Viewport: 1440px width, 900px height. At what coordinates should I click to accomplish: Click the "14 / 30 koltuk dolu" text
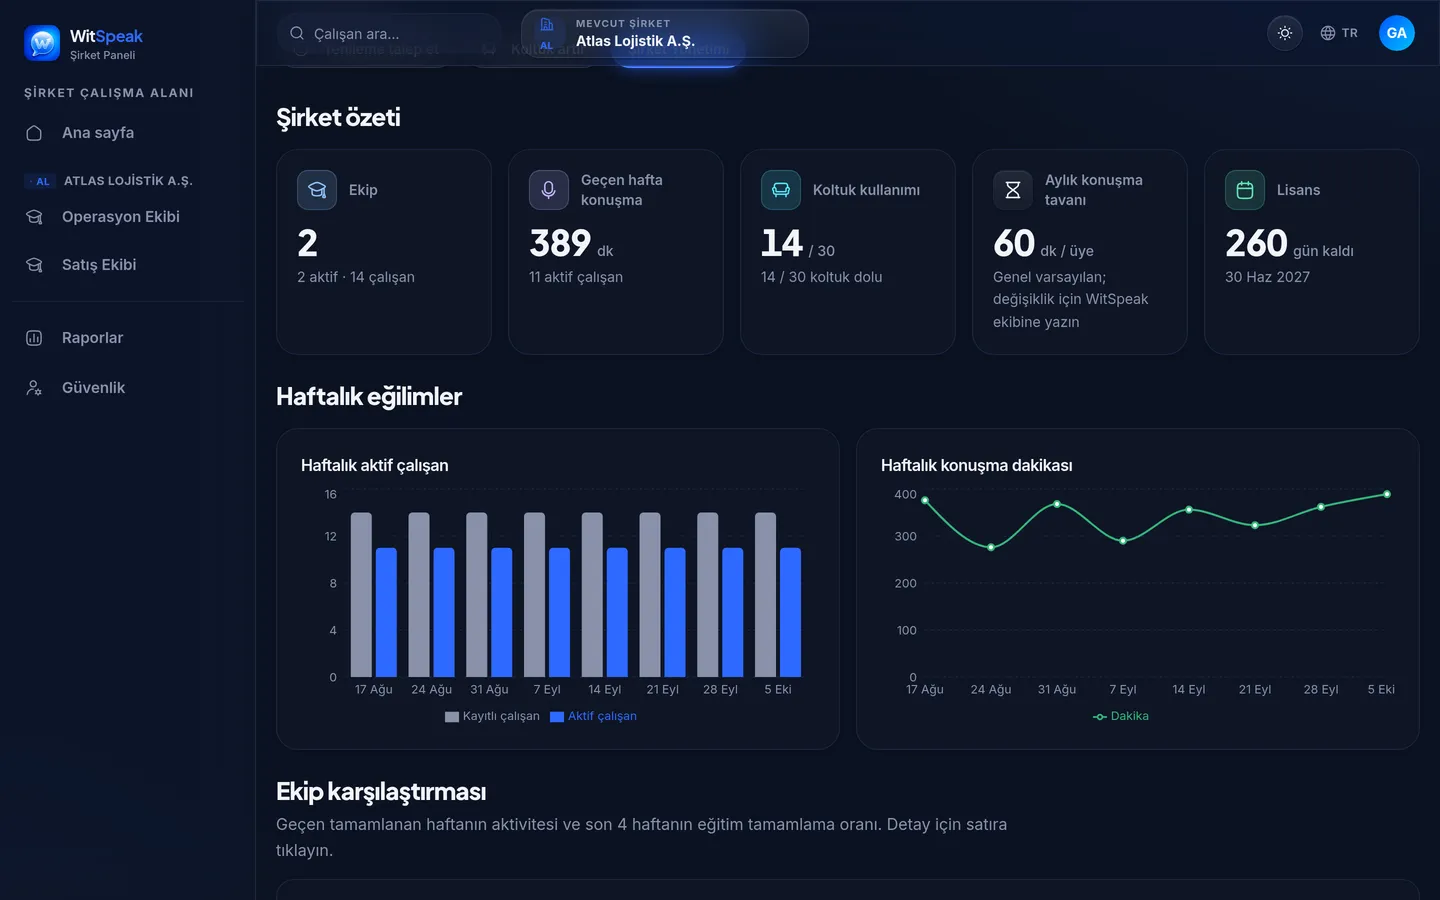pos(822,277)
